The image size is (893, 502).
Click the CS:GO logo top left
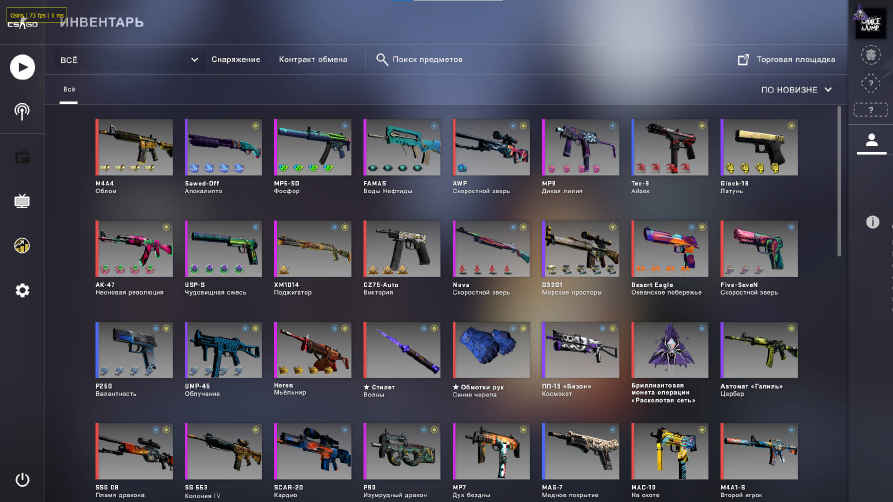coord(22,23)
